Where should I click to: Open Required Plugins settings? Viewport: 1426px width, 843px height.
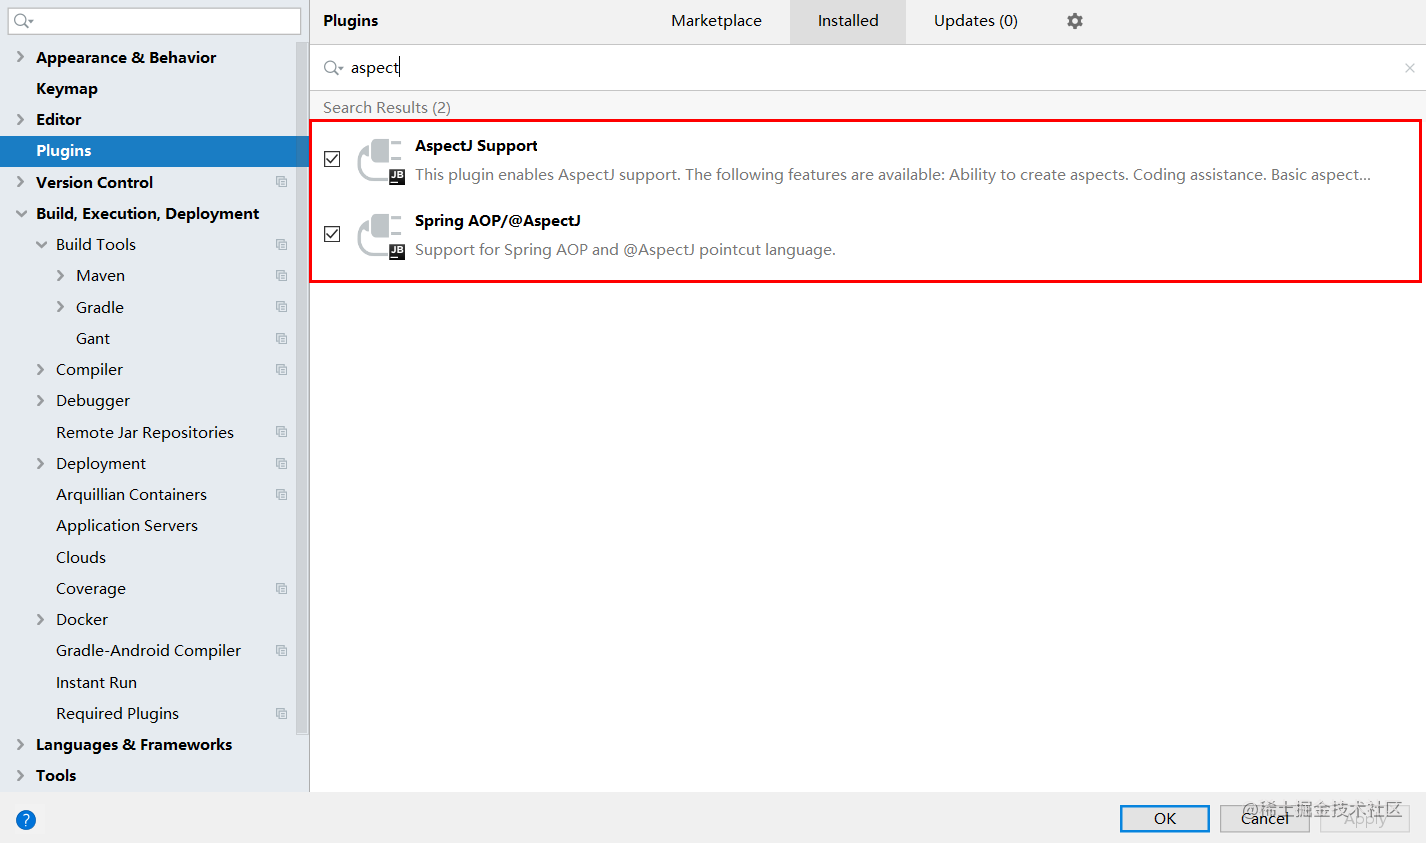117,714
